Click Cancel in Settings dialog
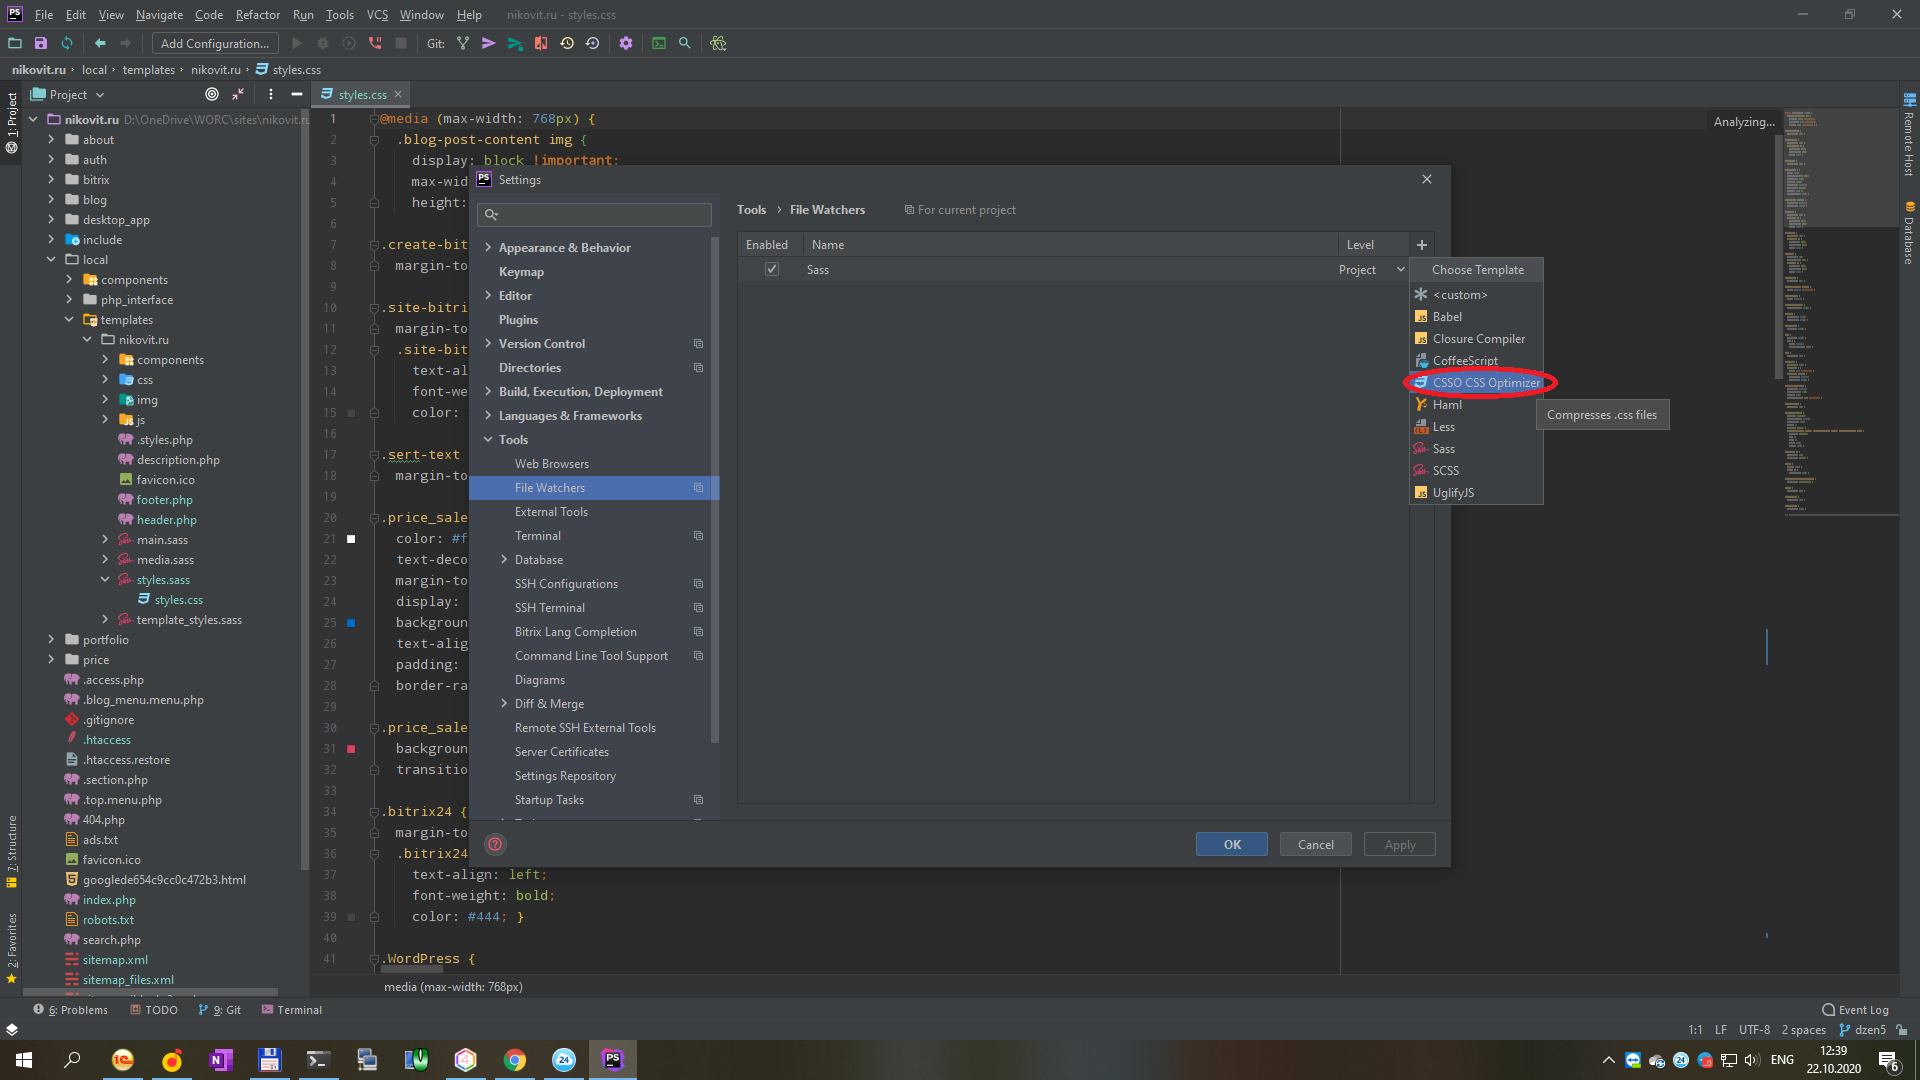Viewport: 1920px width, 1080px height. pyautogui.click(x=1316, y=845)
